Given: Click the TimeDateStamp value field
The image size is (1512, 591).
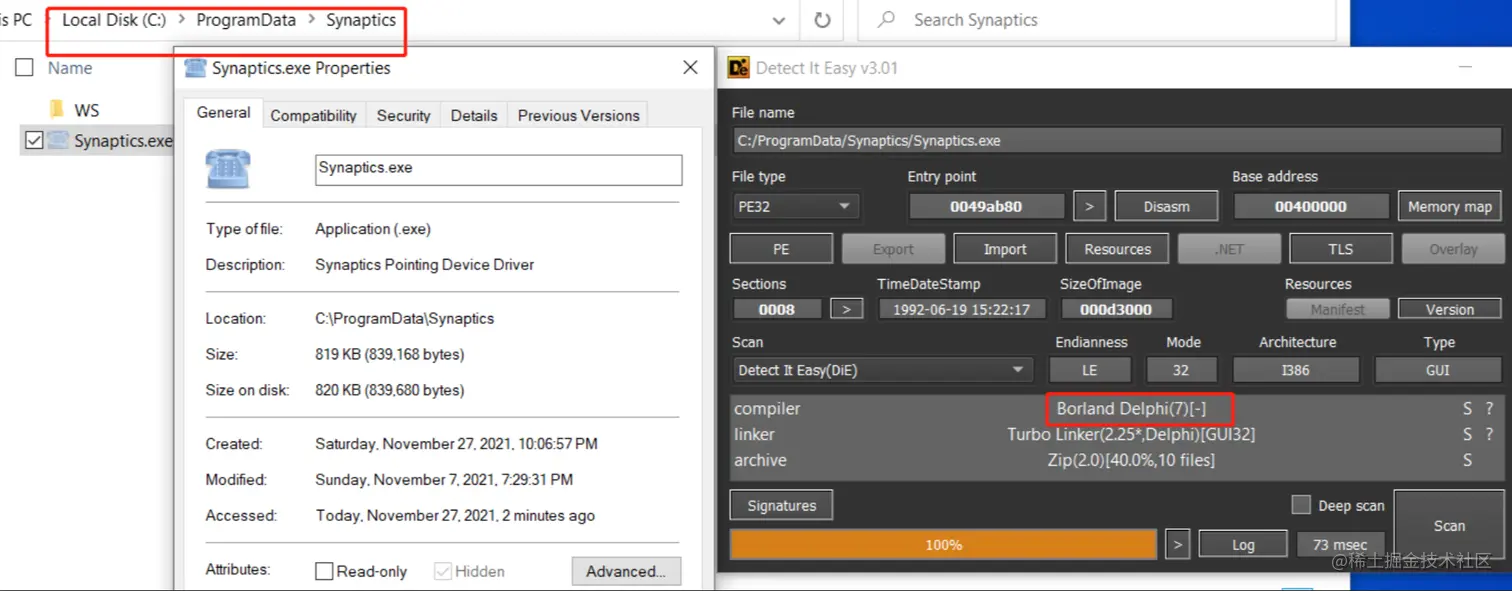Looking at the screenshot, I should click(961, 309).
